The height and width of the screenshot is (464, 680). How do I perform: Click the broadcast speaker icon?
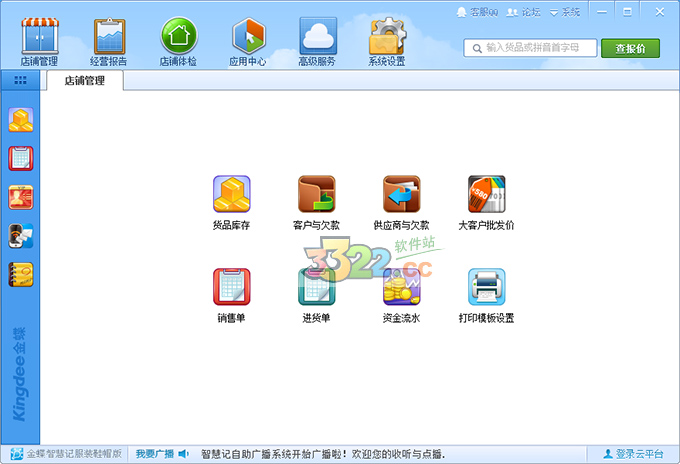click(x=184, y=454)
